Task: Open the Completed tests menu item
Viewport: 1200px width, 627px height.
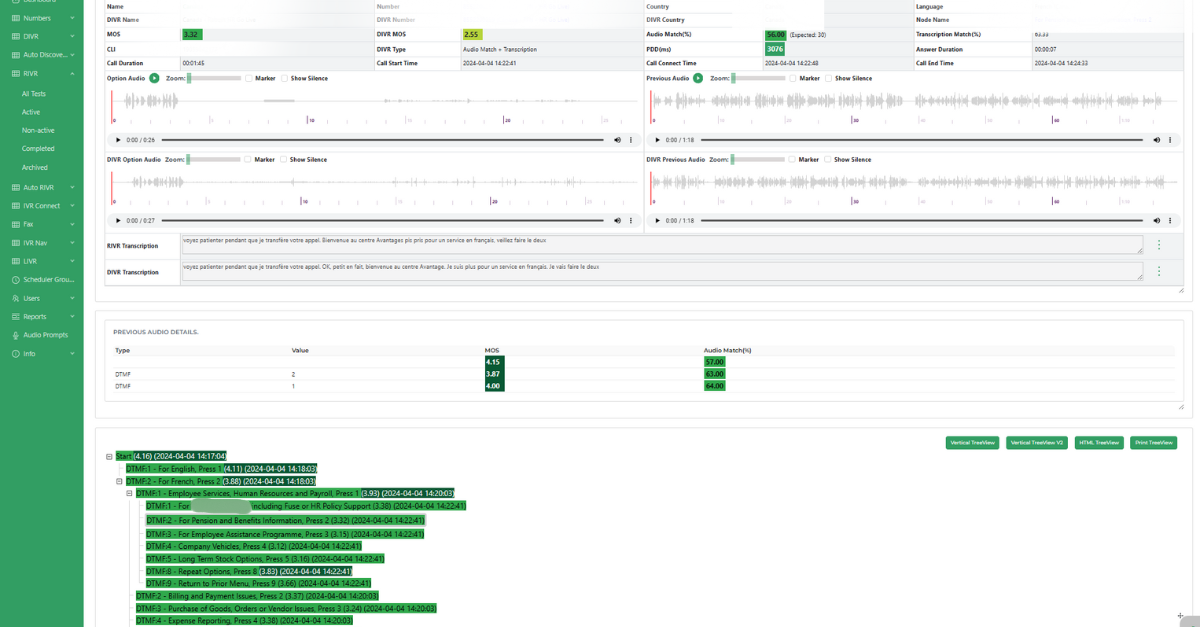Action: point(38,149)
